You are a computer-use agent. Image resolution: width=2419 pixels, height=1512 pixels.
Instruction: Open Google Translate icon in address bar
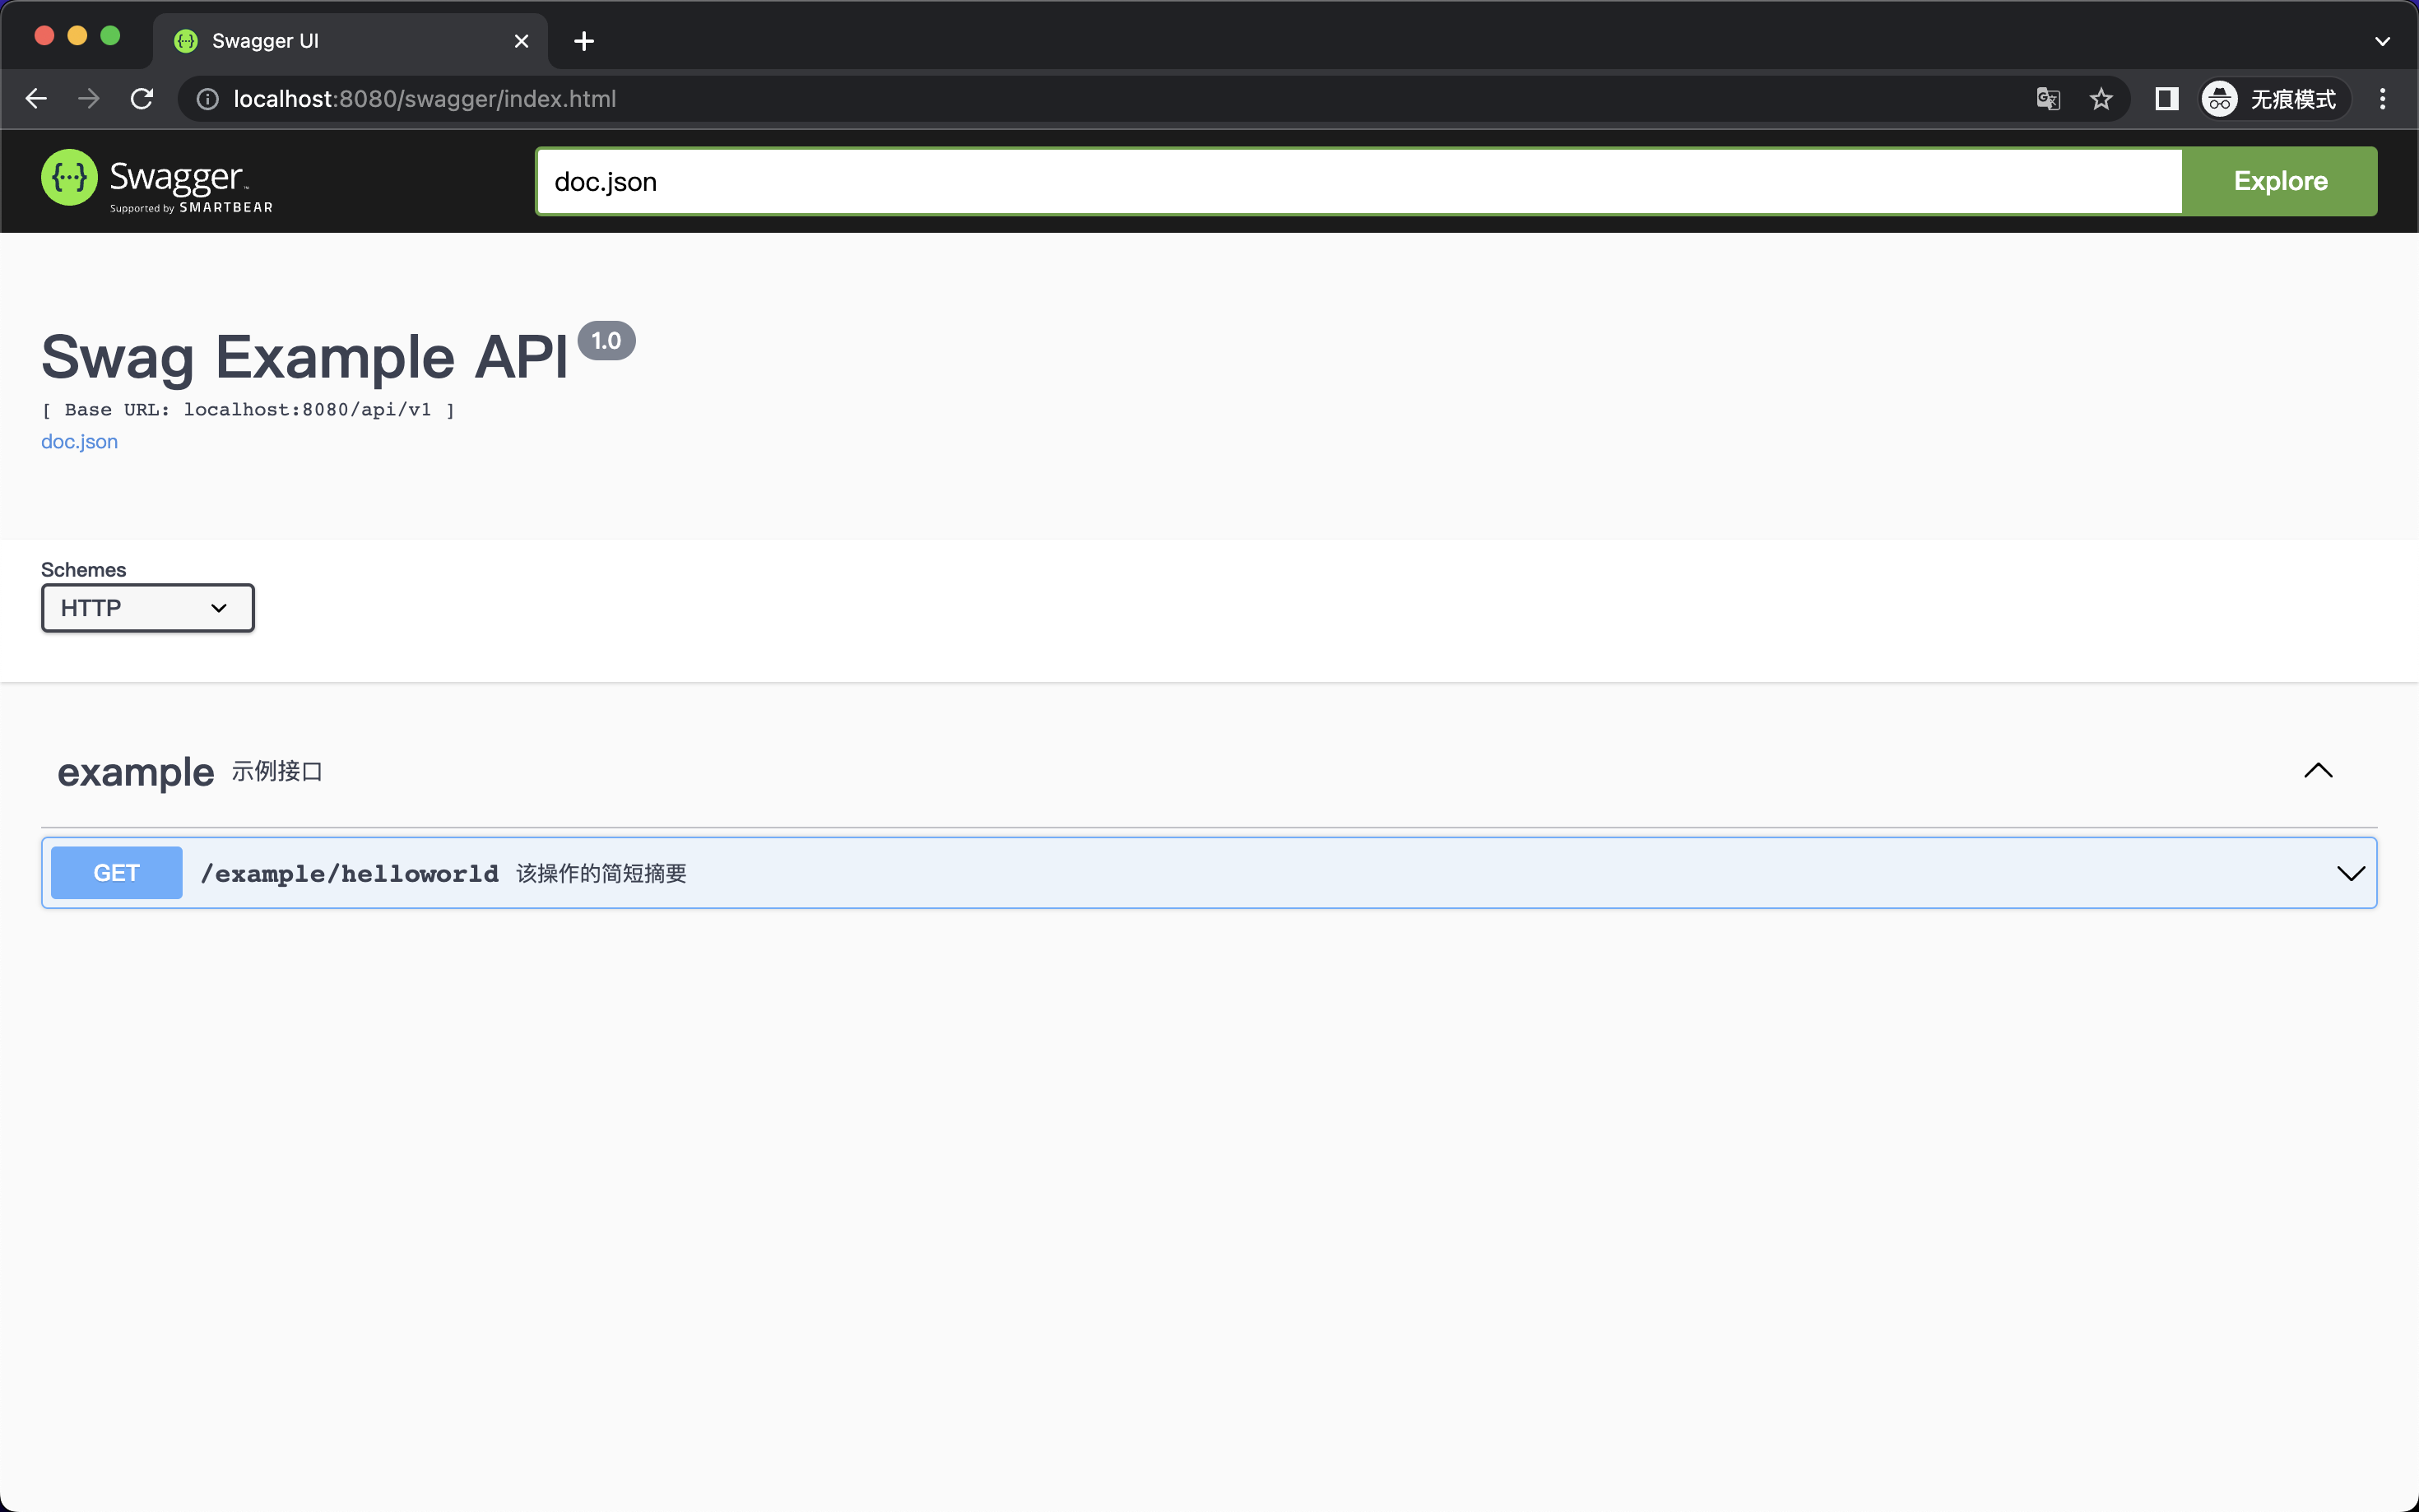click(2048, 98)
